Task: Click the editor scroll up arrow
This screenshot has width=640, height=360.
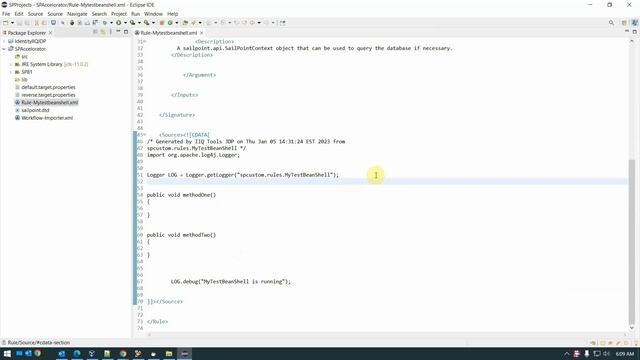Action: [x=632, y=41]
